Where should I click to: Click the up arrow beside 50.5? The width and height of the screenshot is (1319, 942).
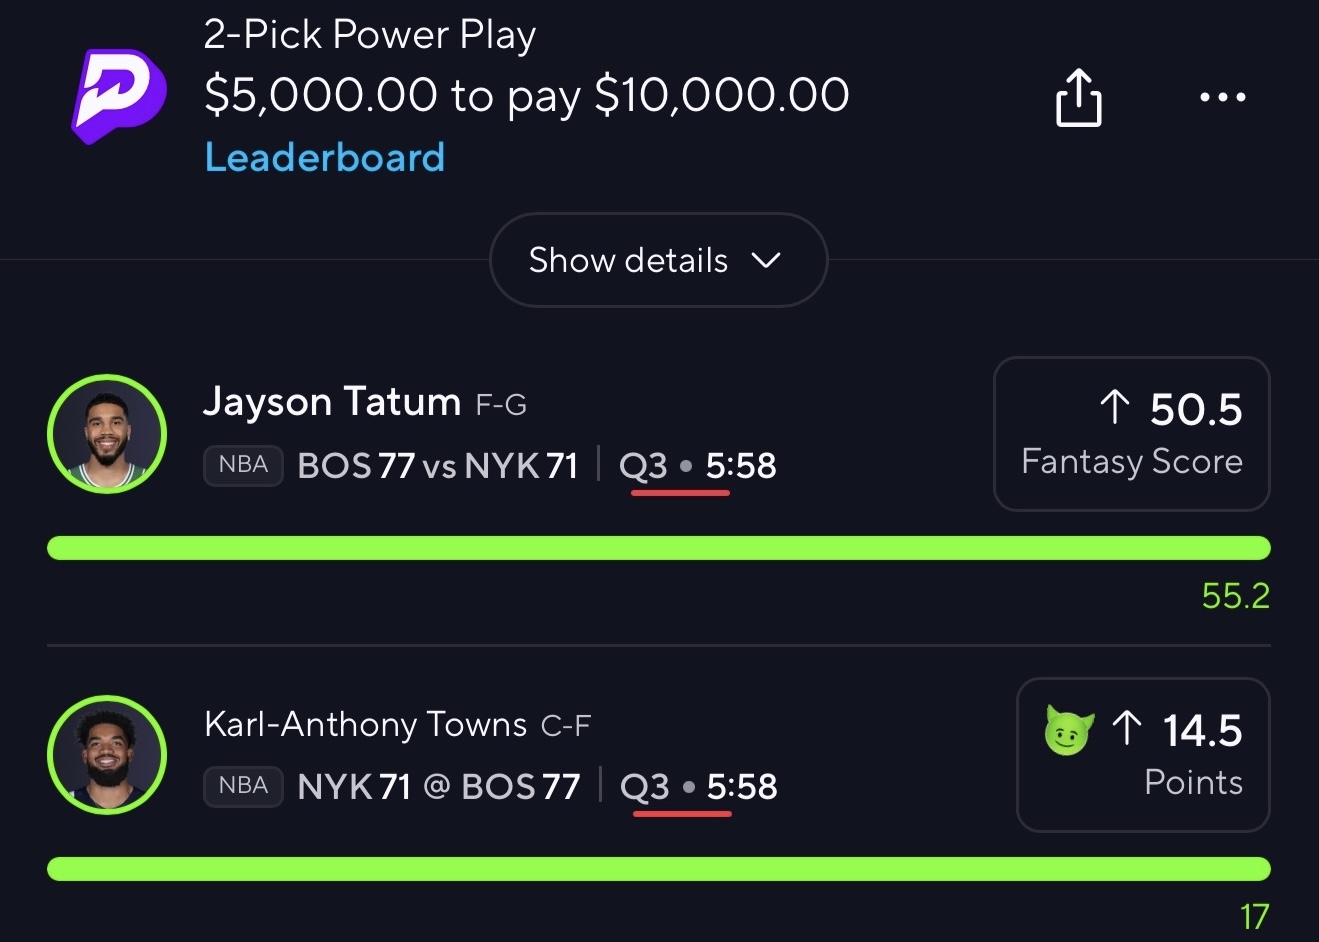click(x=1114, y=408)
